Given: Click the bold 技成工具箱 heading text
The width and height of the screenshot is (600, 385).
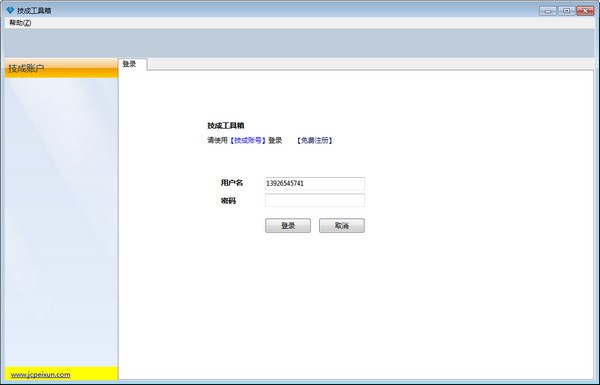Looking at the screenshot, I should pyautogui.click(x=226, y=126).
